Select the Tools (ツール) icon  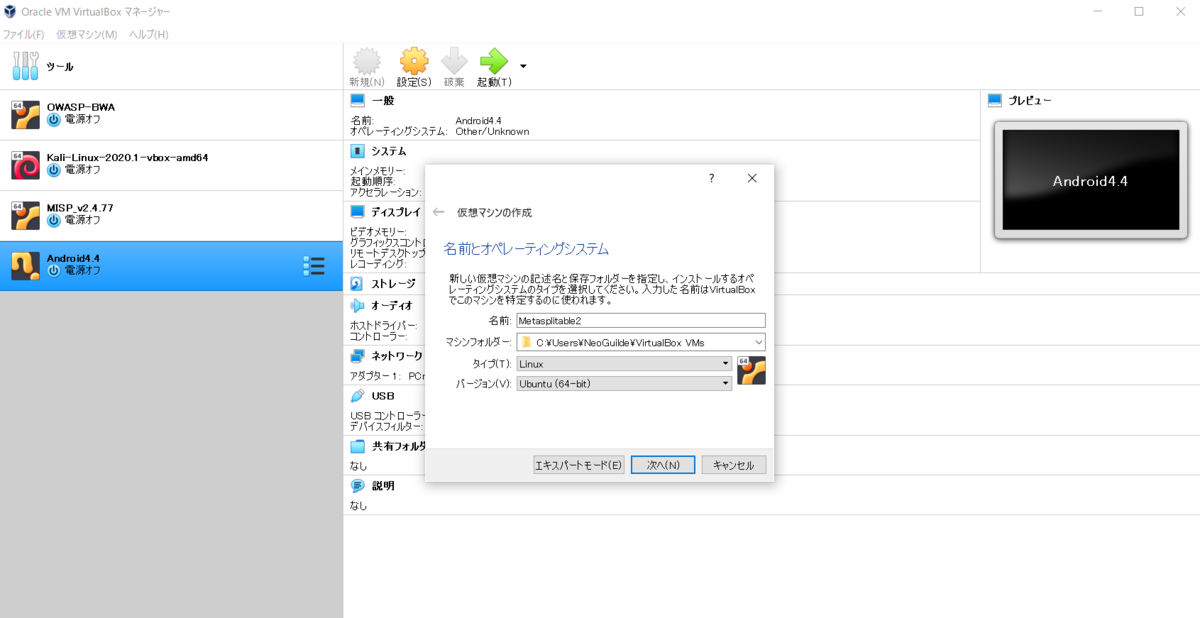point(26,66)
